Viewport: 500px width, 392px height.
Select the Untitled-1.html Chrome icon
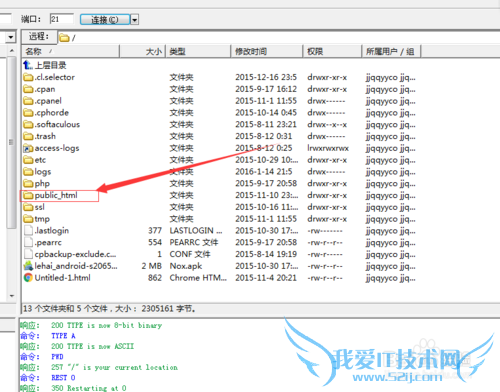click(28, 278)
